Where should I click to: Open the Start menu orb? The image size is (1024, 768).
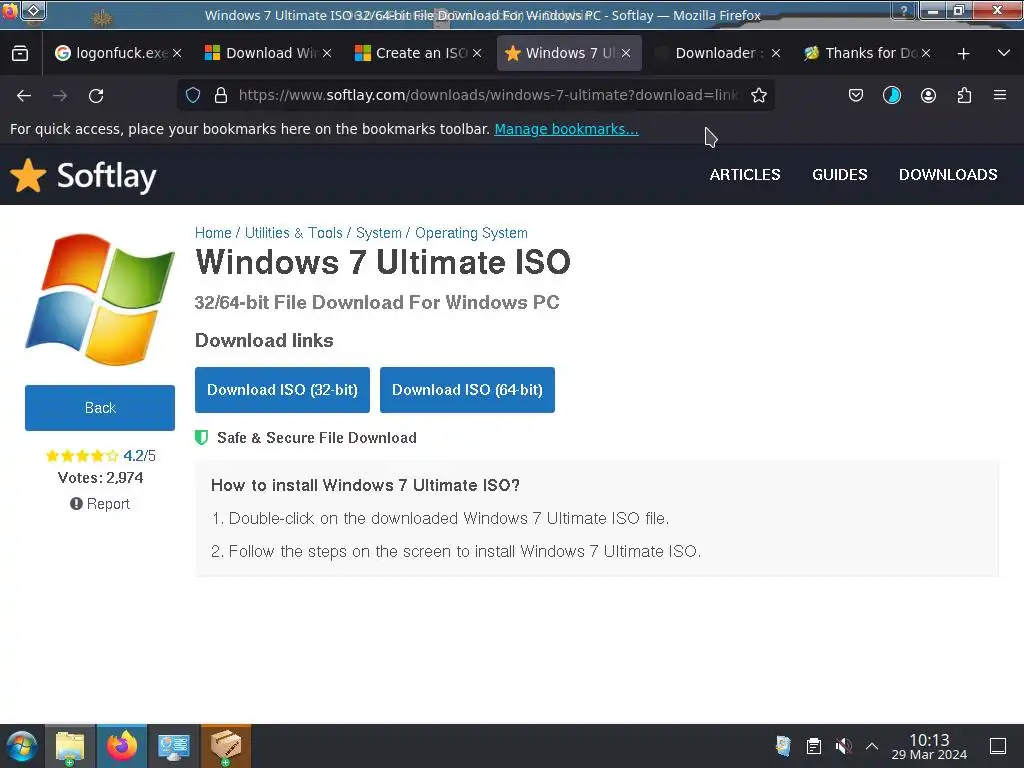coord(22,746)
